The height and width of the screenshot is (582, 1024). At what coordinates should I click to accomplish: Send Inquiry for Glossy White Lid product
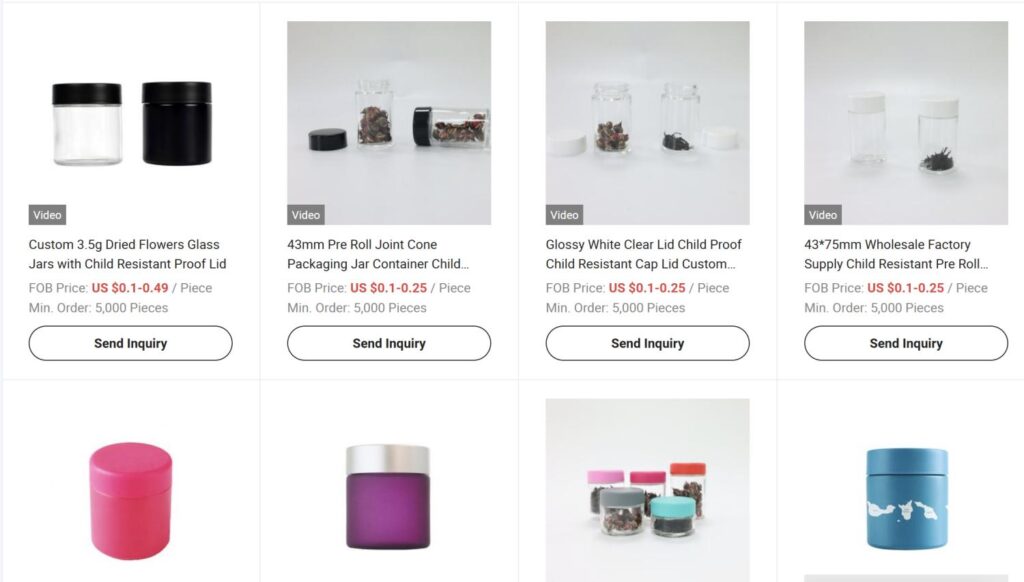(x=648, y=343)
